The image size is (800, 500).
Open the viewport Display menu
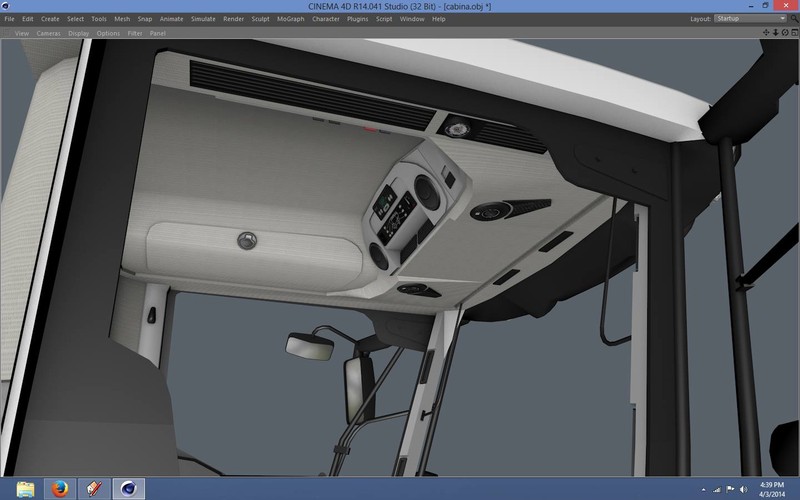79,33
